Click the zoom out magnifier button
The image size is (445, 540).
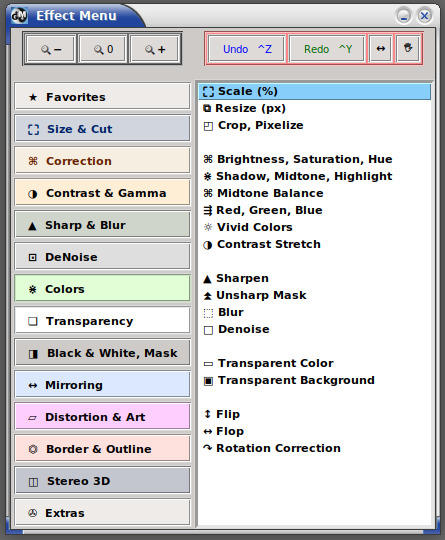pyautogui.click(x=51, y=49)
